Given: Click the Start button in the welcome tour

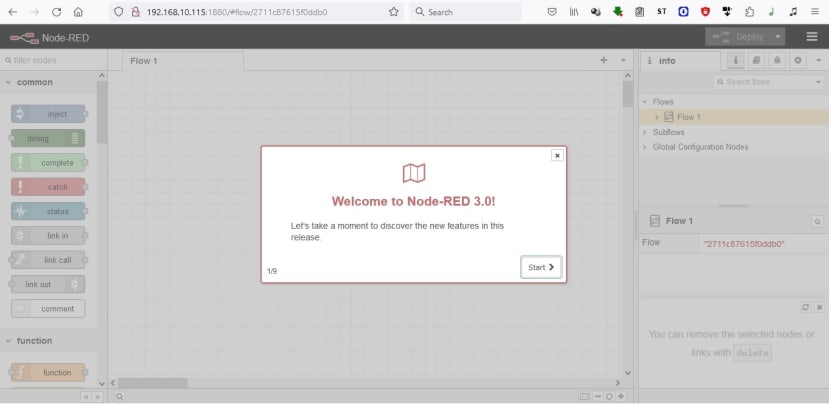Looking at the screenshot, I should click(541, 267).
